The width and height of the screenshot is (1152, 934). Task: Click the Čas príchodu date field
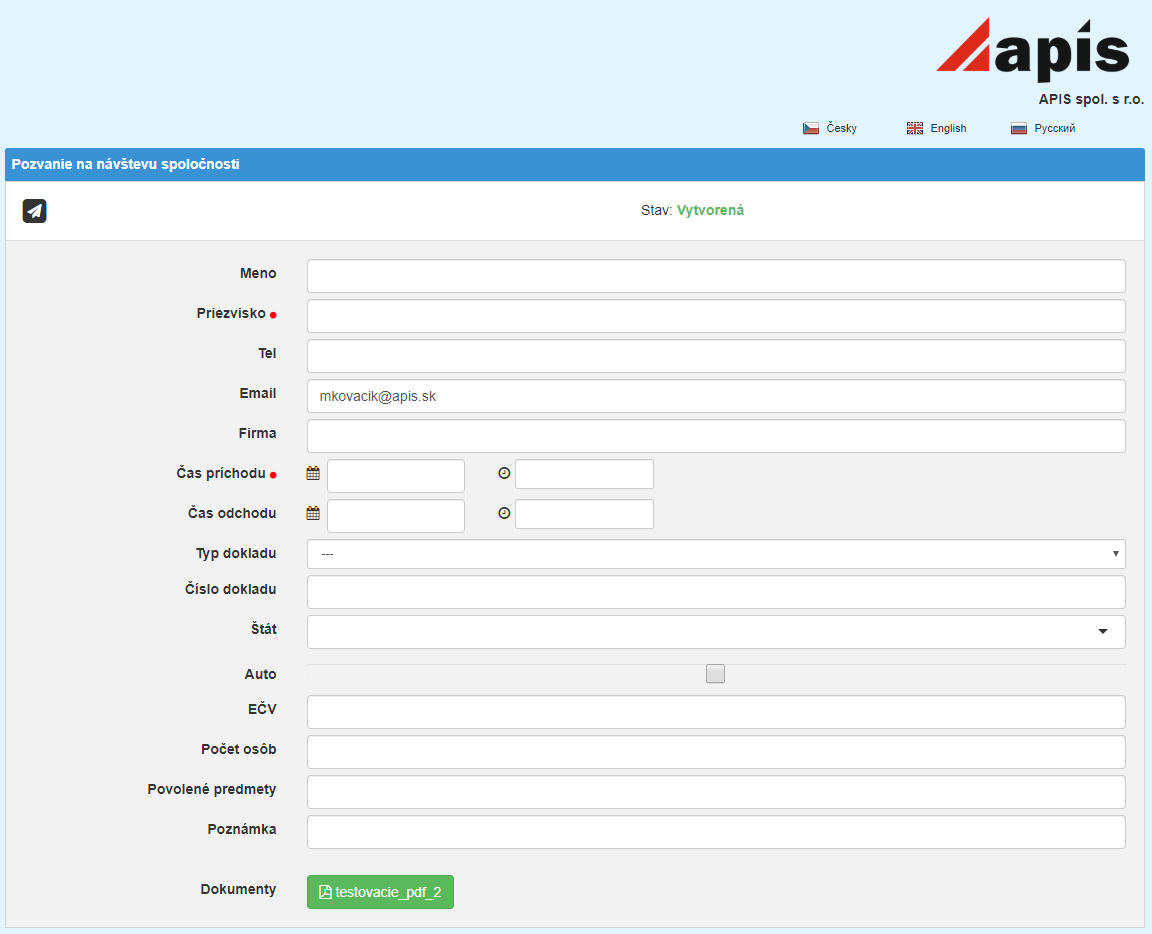click(396, 476)
